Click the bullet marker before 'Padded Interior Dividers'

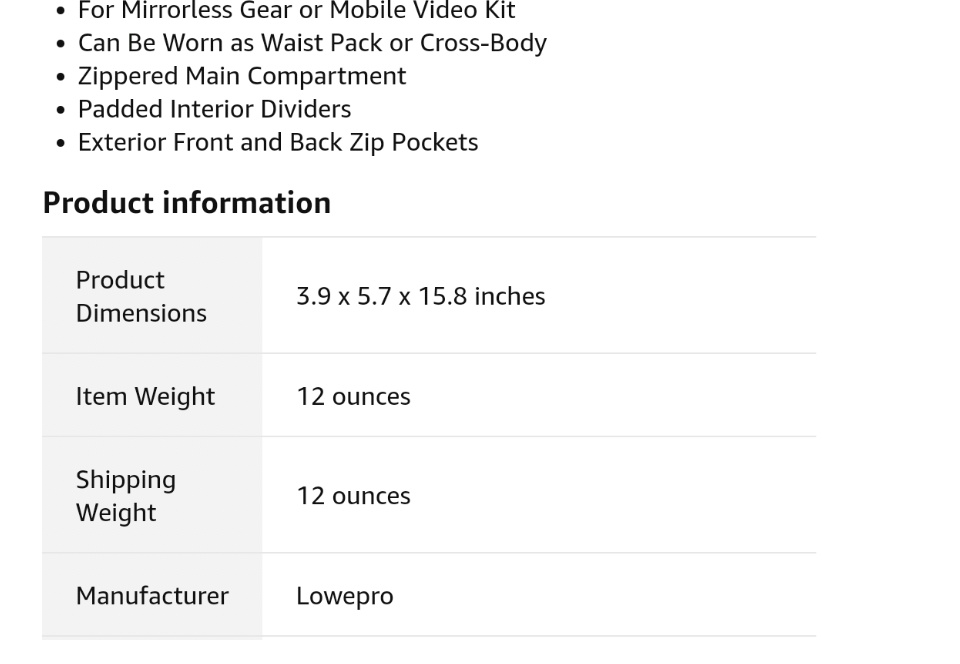[61, 110]
